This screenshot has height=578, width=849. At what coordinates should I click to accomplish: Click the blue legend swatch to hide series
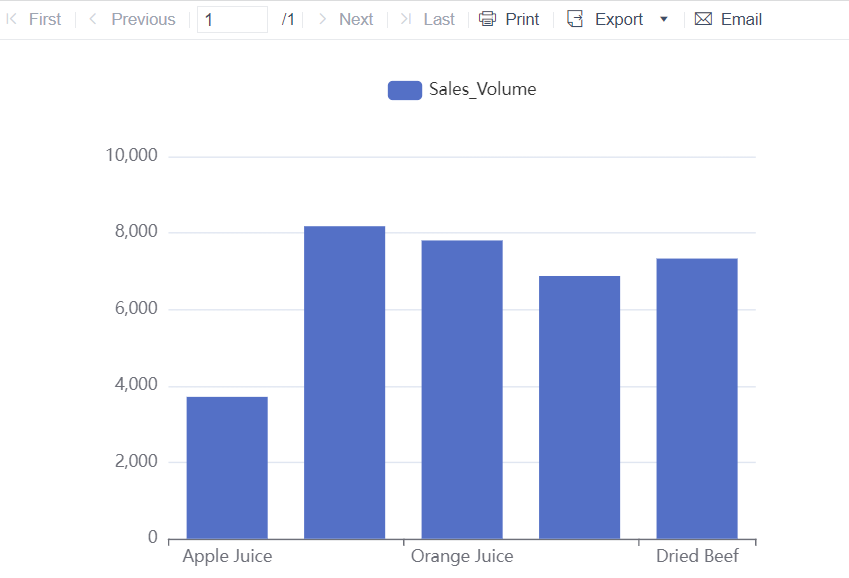(404, 89)
